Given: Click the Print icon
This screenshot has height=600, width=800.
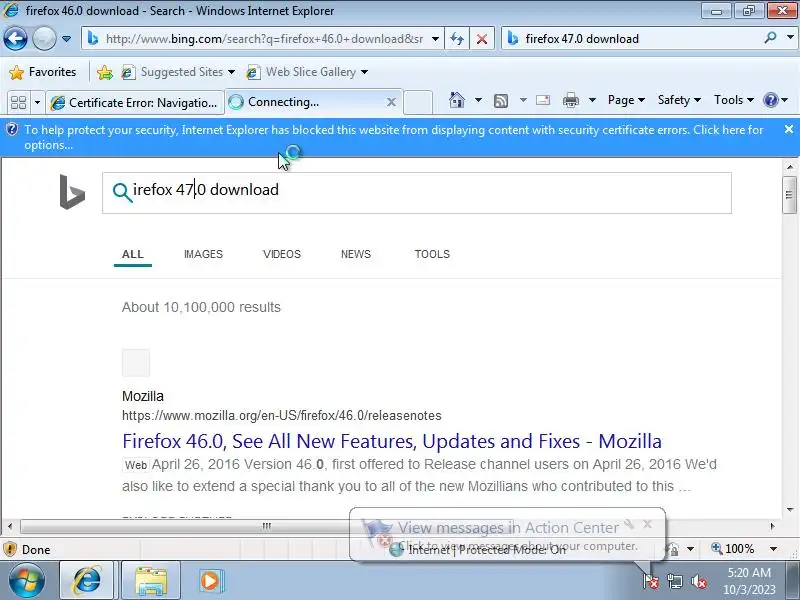Looking at the screenshot, I should point(570,101).
